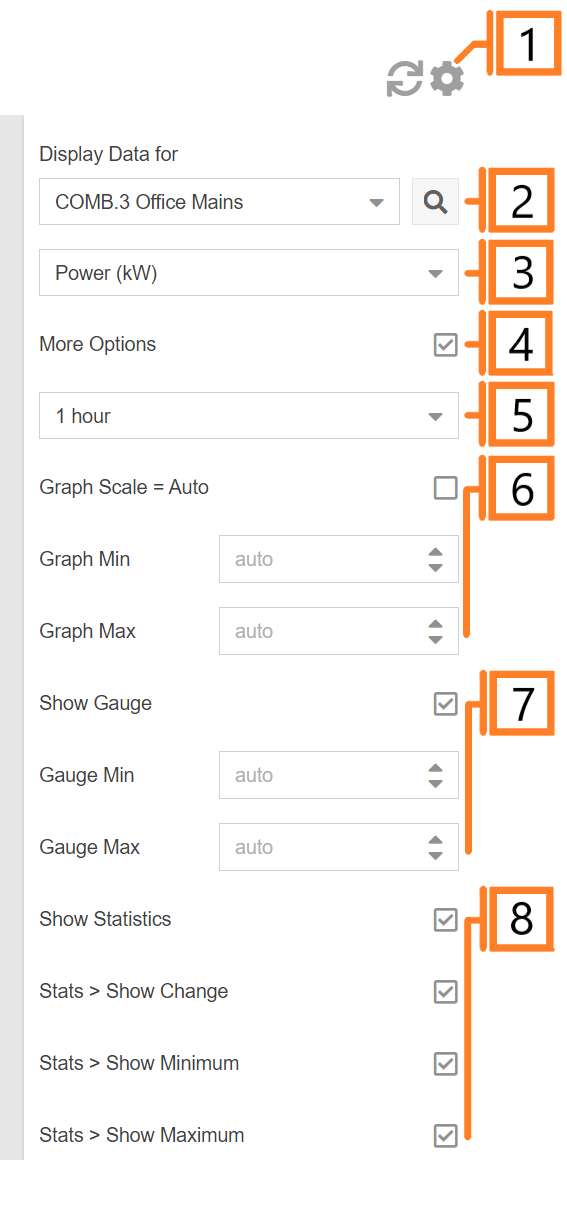The height and width of the screenshot is (1226, 567).
Task: Click the Graph Max input field
Action: click(339, 631)
